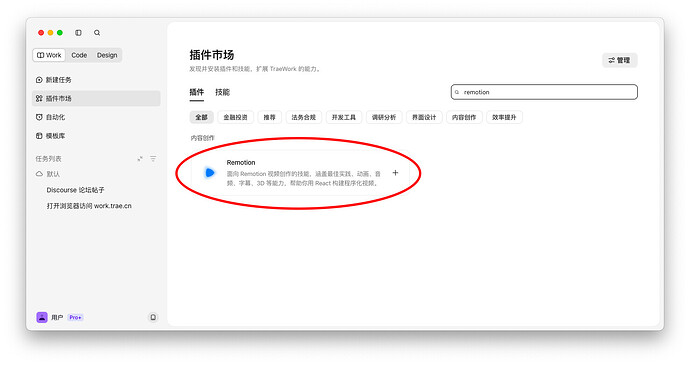Click the Remotion plugin description text

point(303,178)
